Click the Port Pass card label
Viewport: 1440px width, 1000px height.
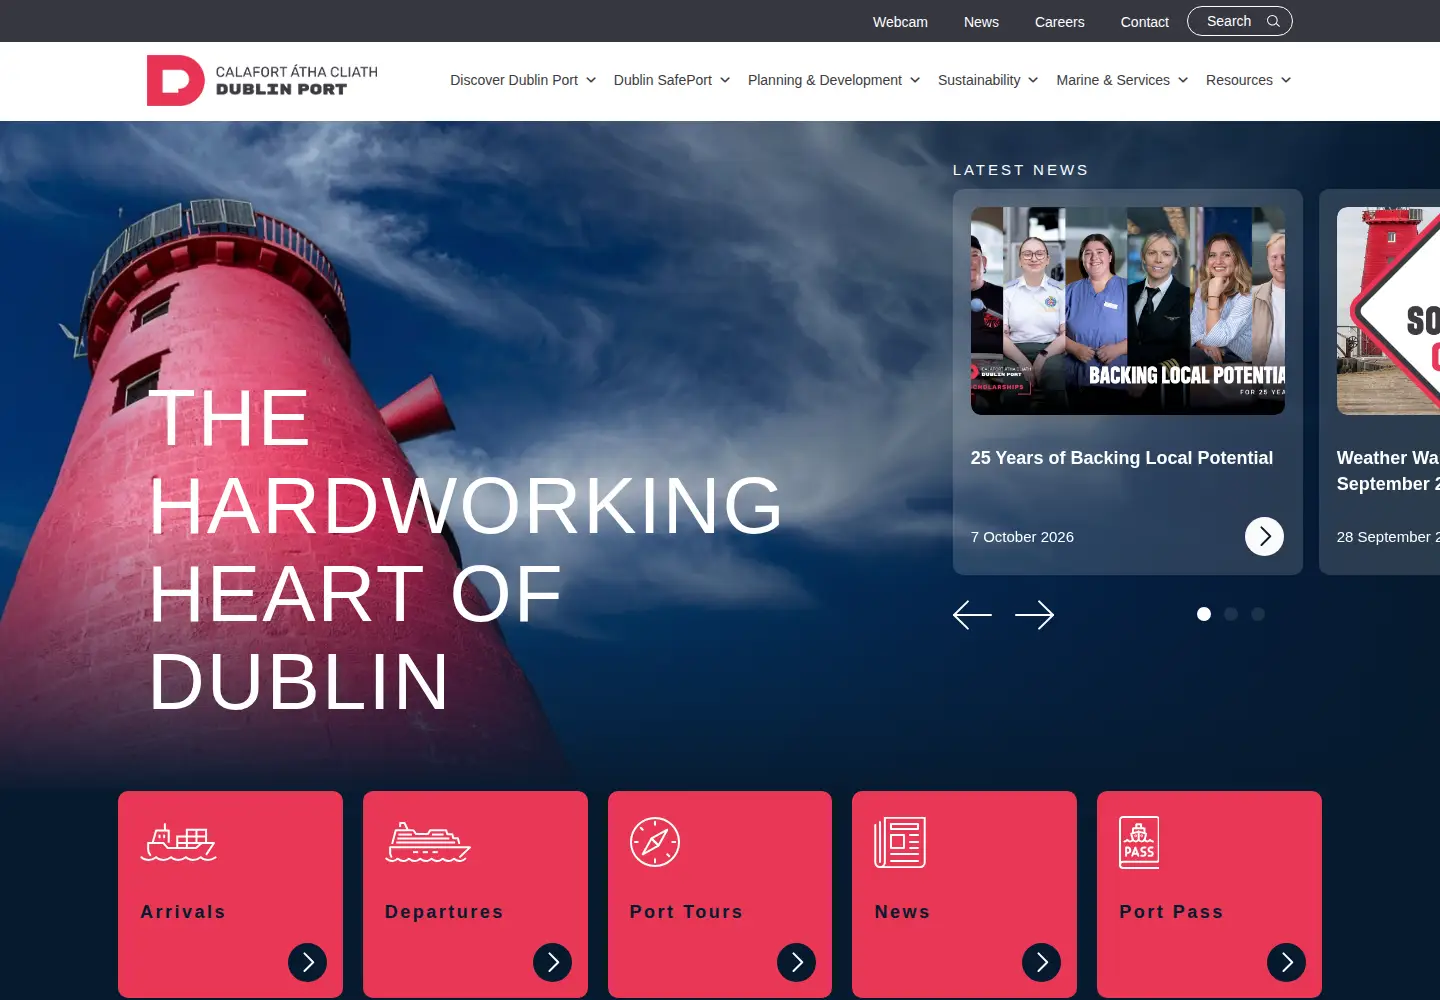click(x=1171, y=912)
